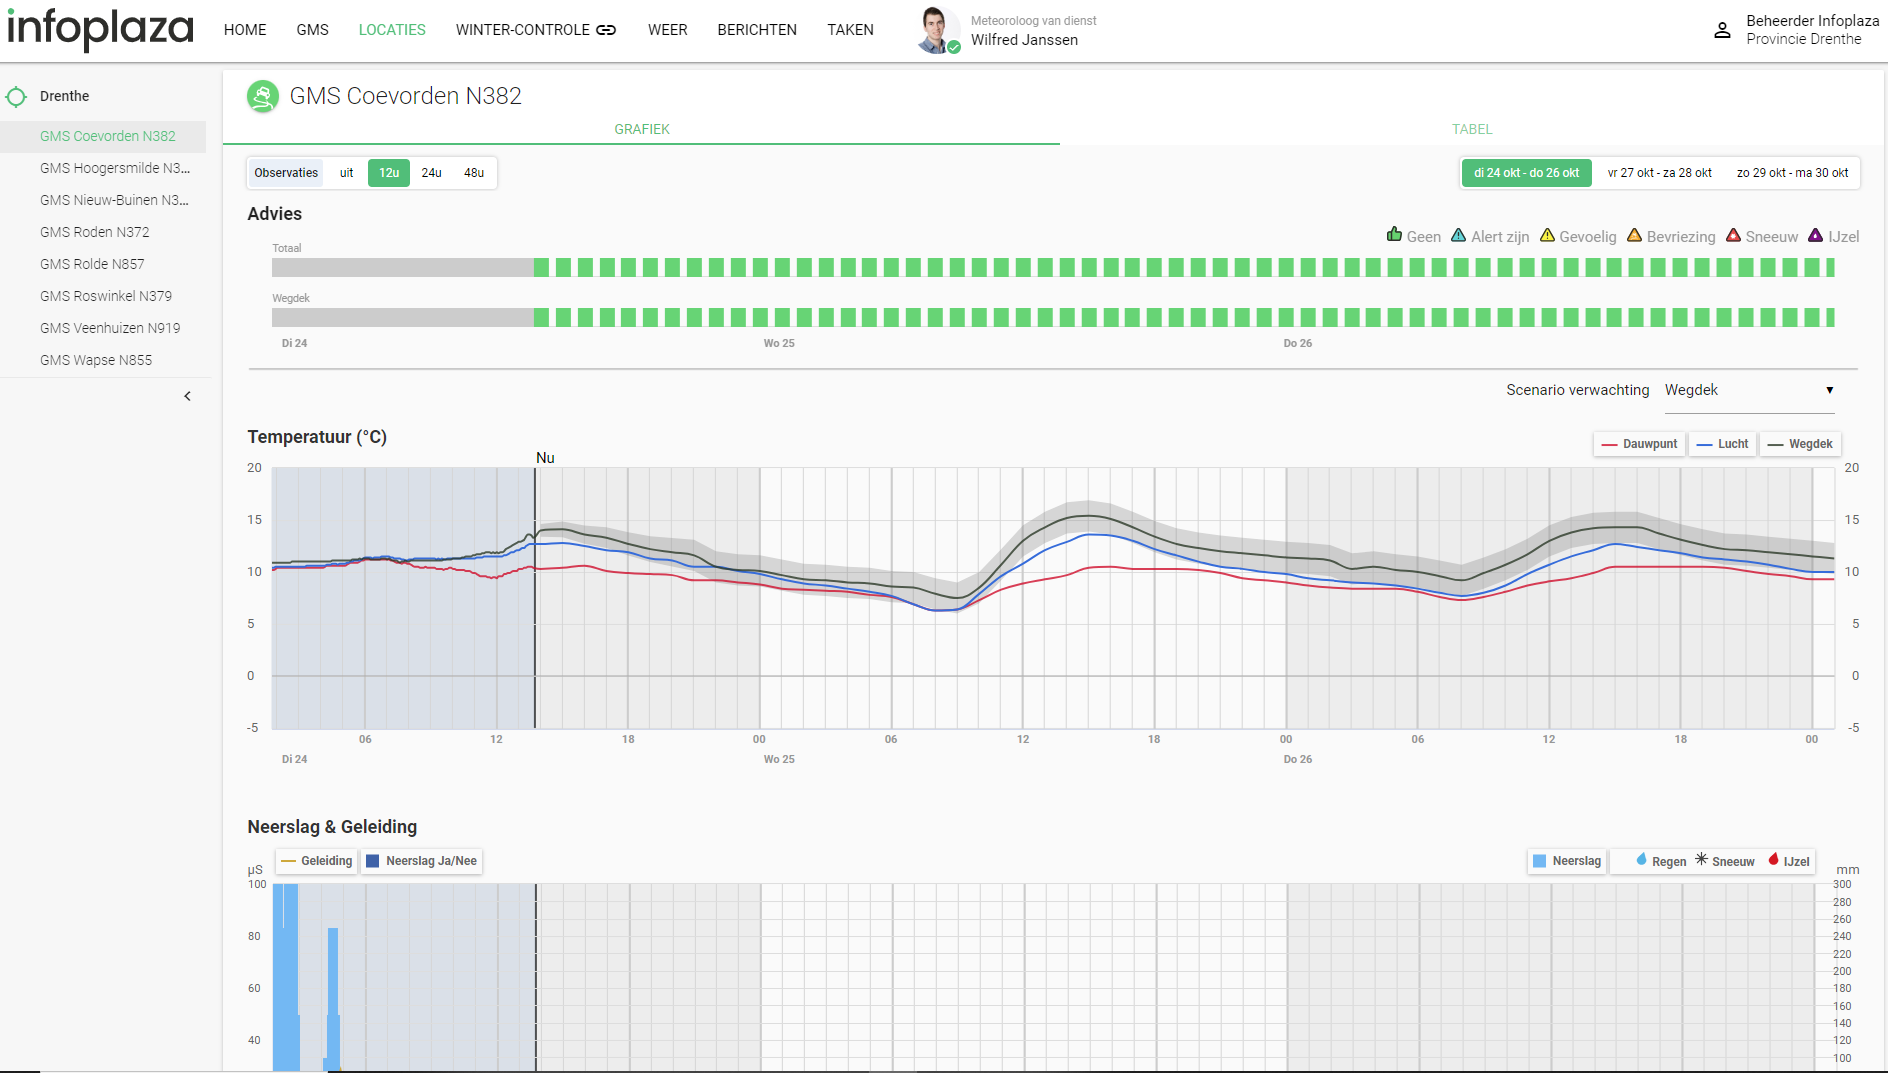Viewport: 1888px width, 1073px height.
Task: Select the 12u observation range
Action: [x=389, y=173]
